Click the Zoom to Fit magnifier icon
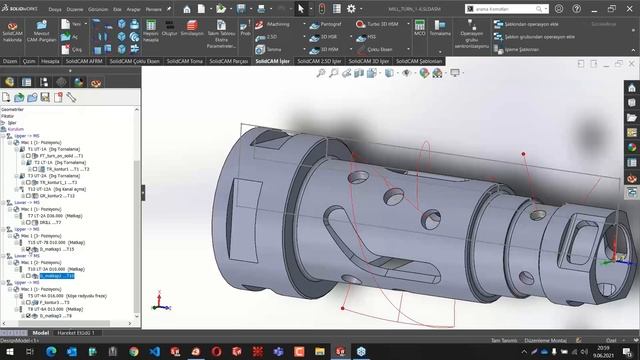The image size is (640, 360). click(321, 73)
